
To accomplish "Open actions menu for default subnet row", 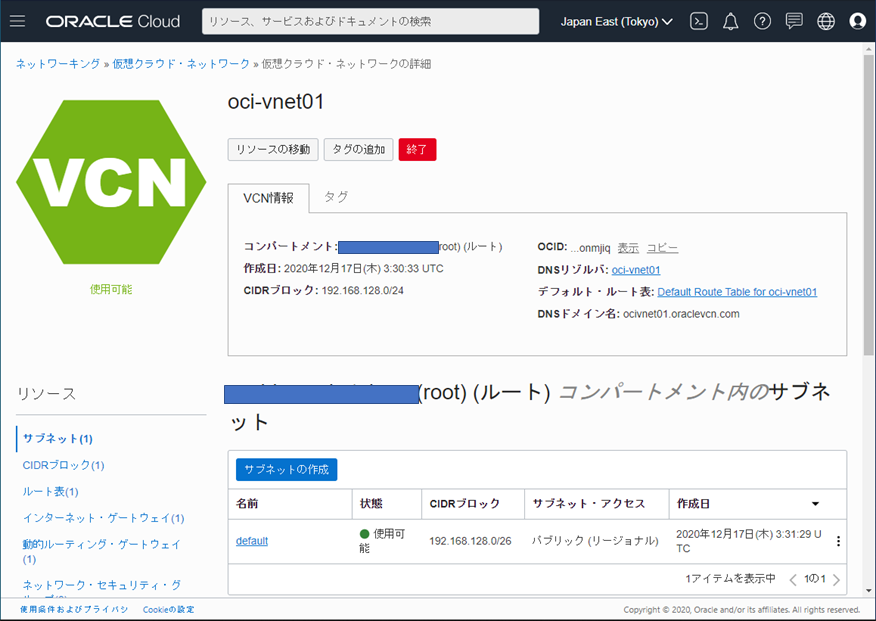I will point(838,541).
